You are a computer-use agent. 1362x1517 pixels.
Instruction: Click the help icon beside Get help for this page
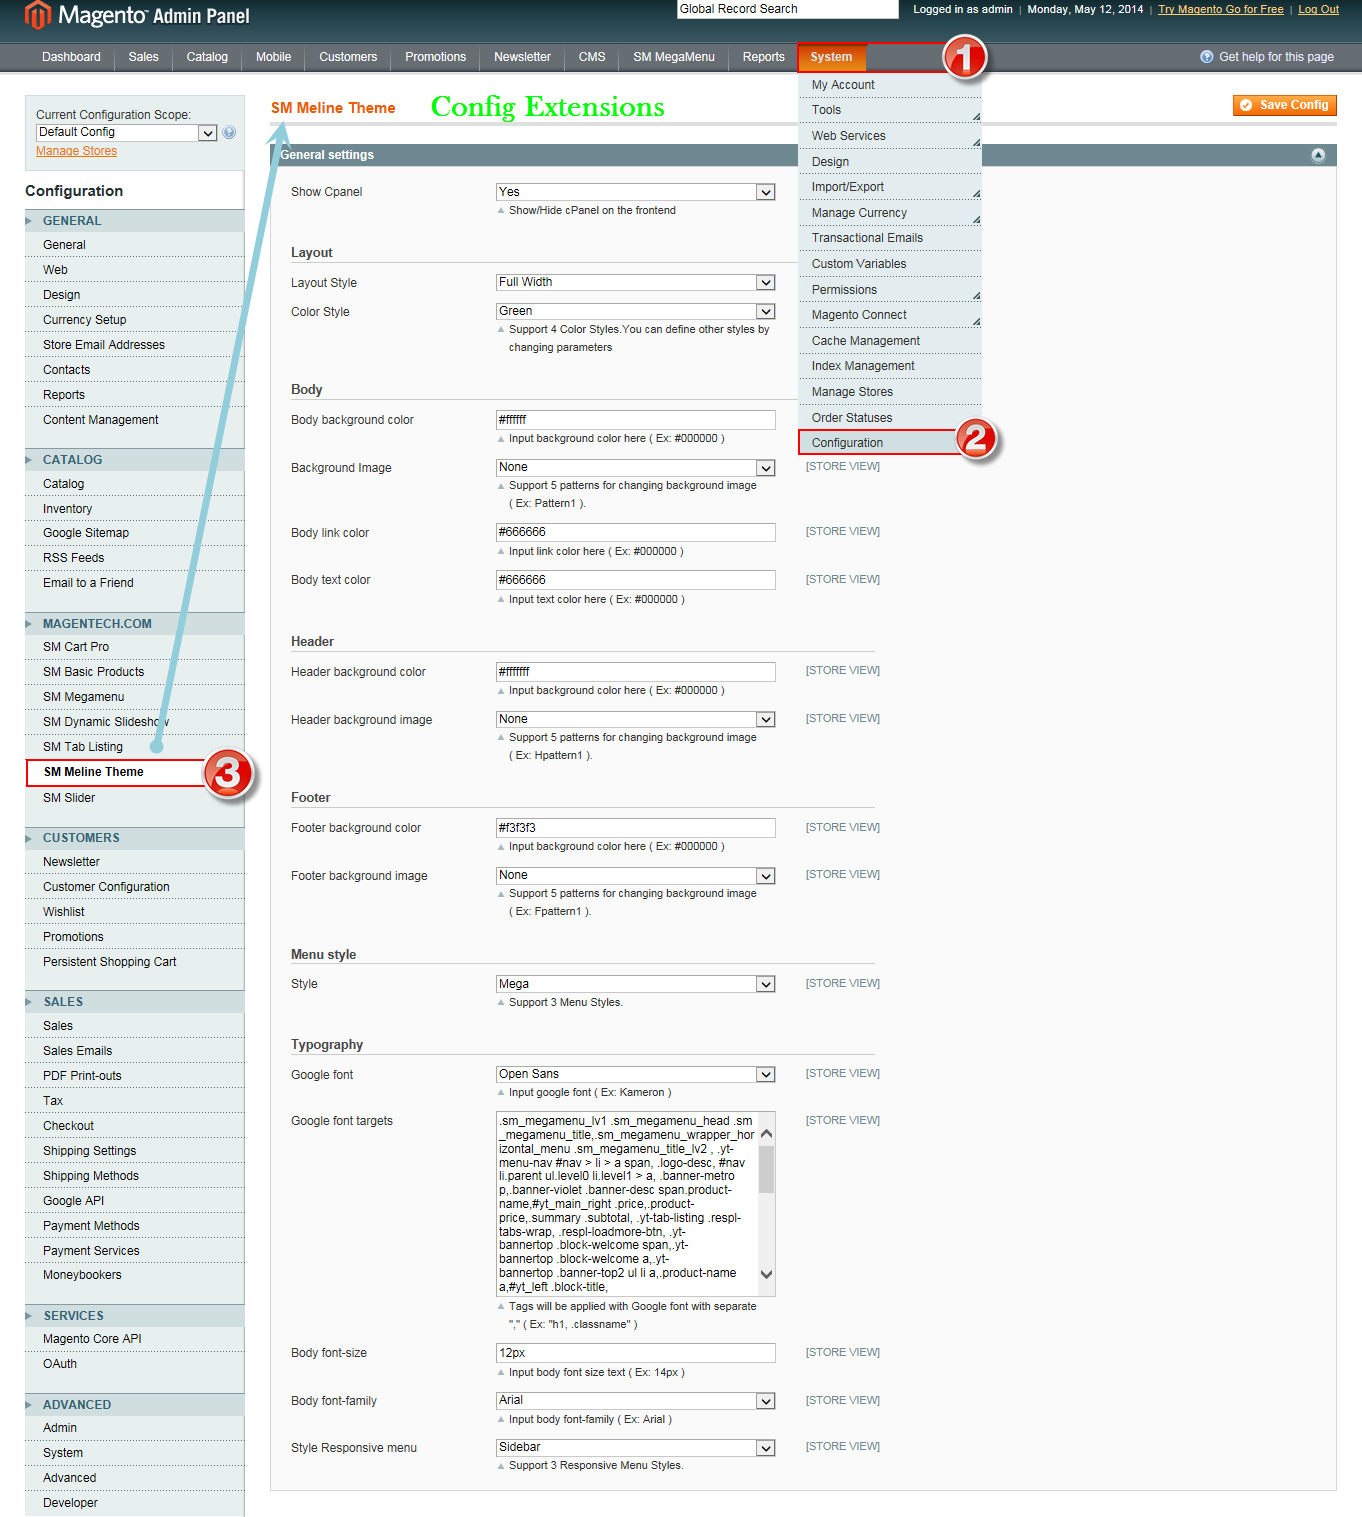pos(1207,57)
